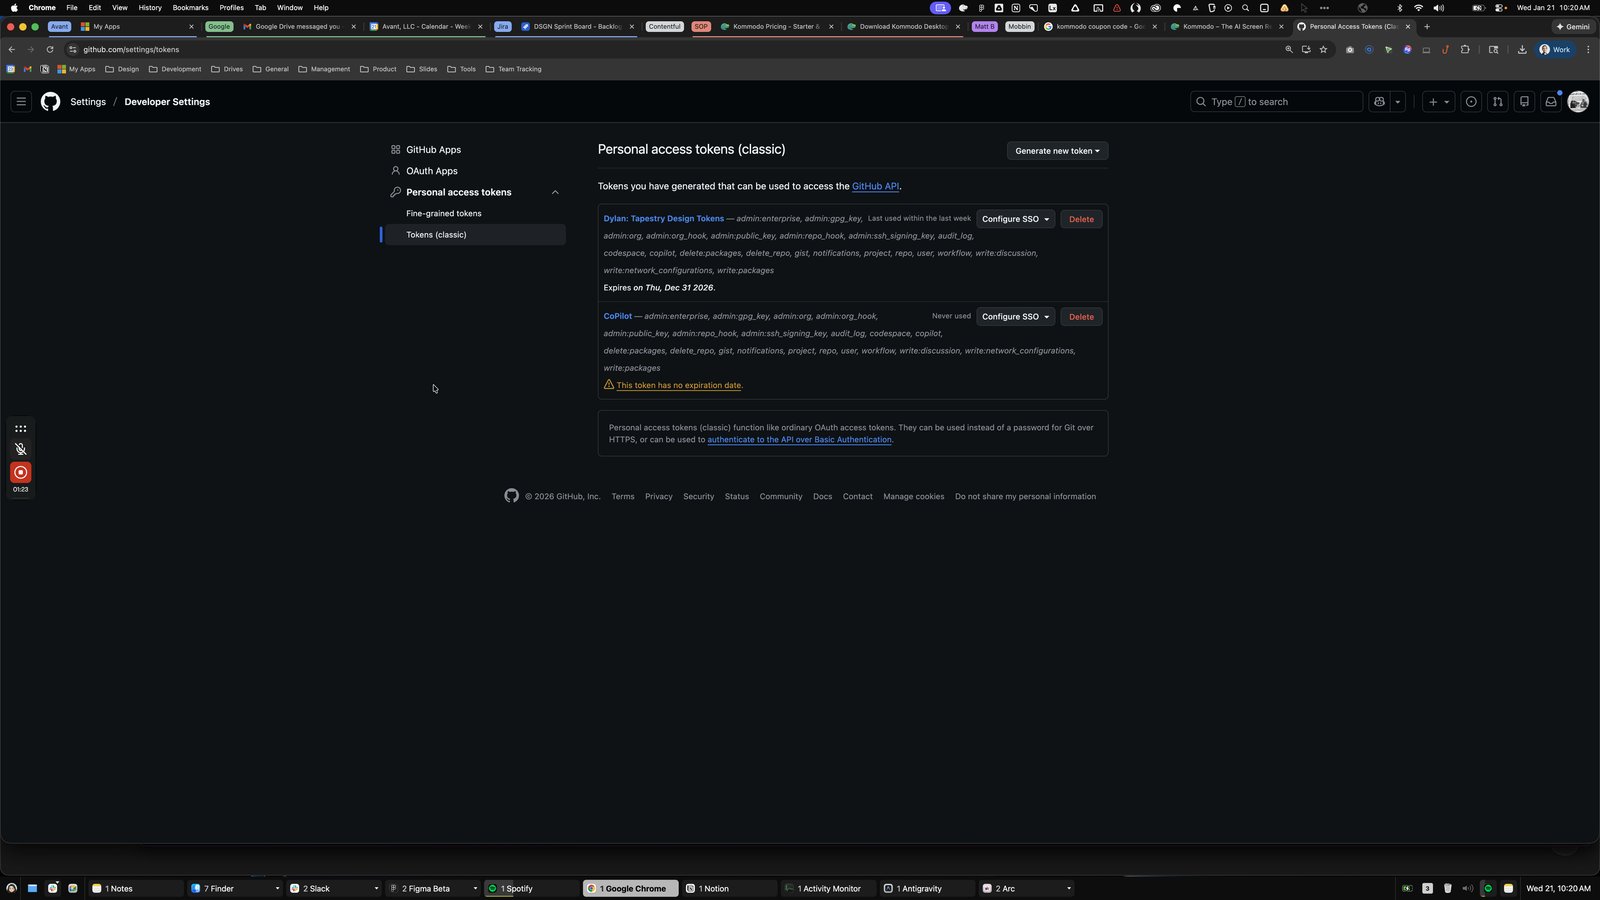Click the no expiration date warning link

pos(679,385)
